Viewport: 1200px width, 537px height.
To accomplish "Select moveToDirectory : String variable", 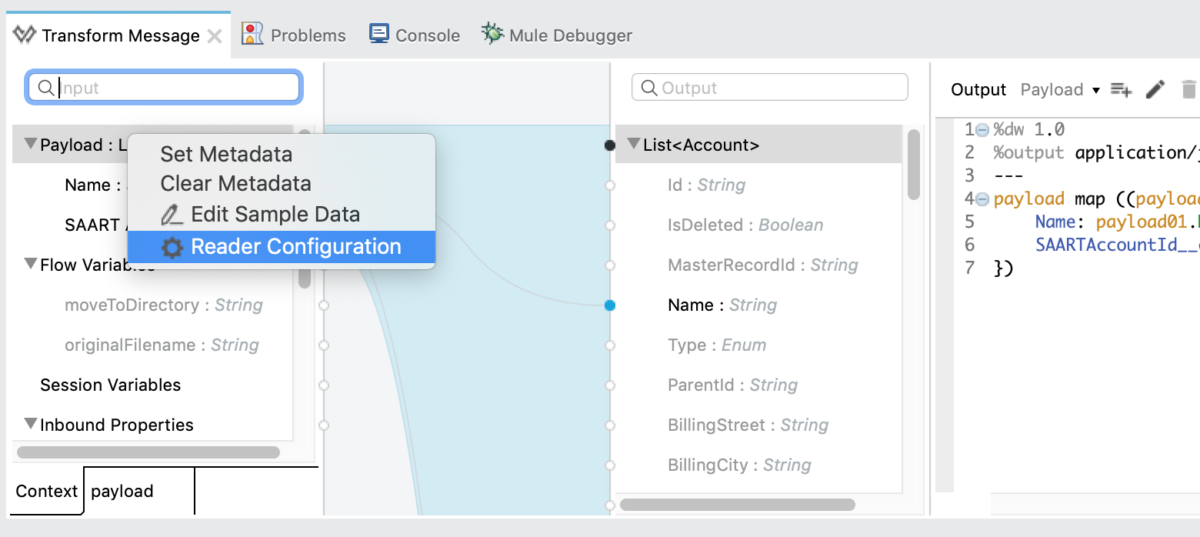I will point(163,305).
